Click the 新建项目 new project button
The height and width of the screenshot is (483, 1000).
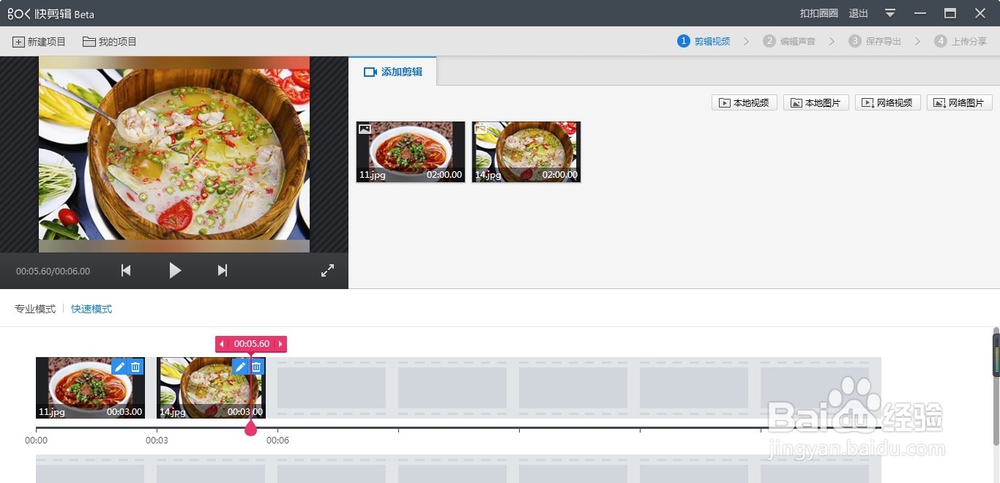39,41
